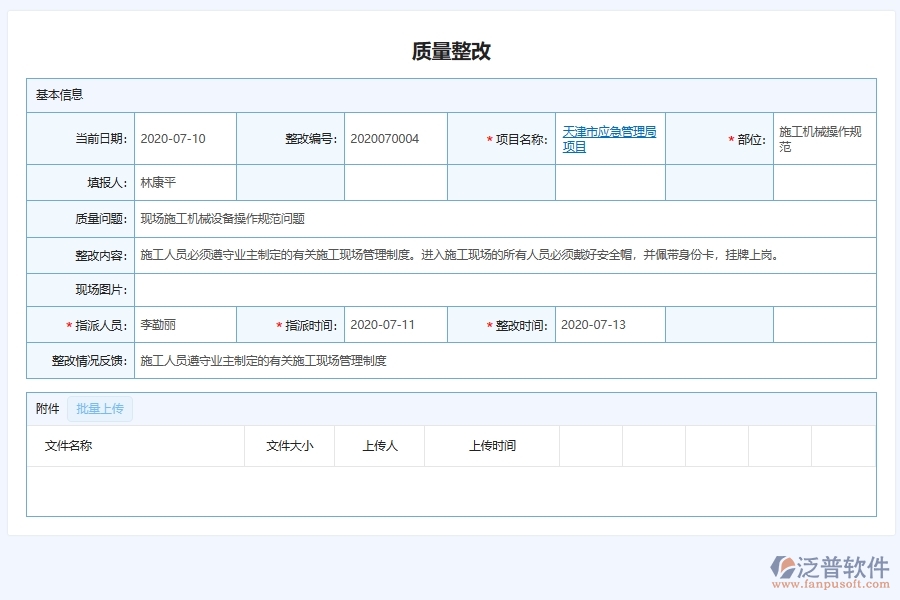Select the 整改编号 field showing 2020070004
This screenshot has height=600, width=900.
pos(395,138)
